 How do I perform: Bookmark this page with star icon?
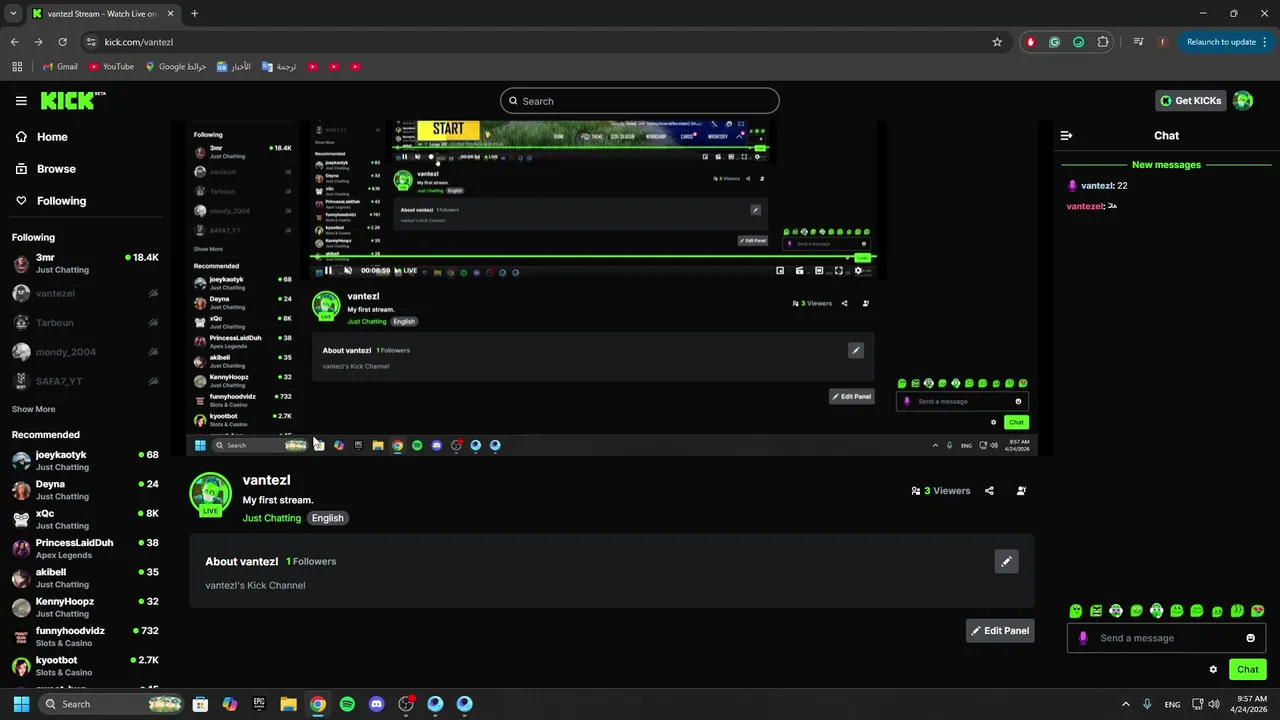(x=997, y=42)
